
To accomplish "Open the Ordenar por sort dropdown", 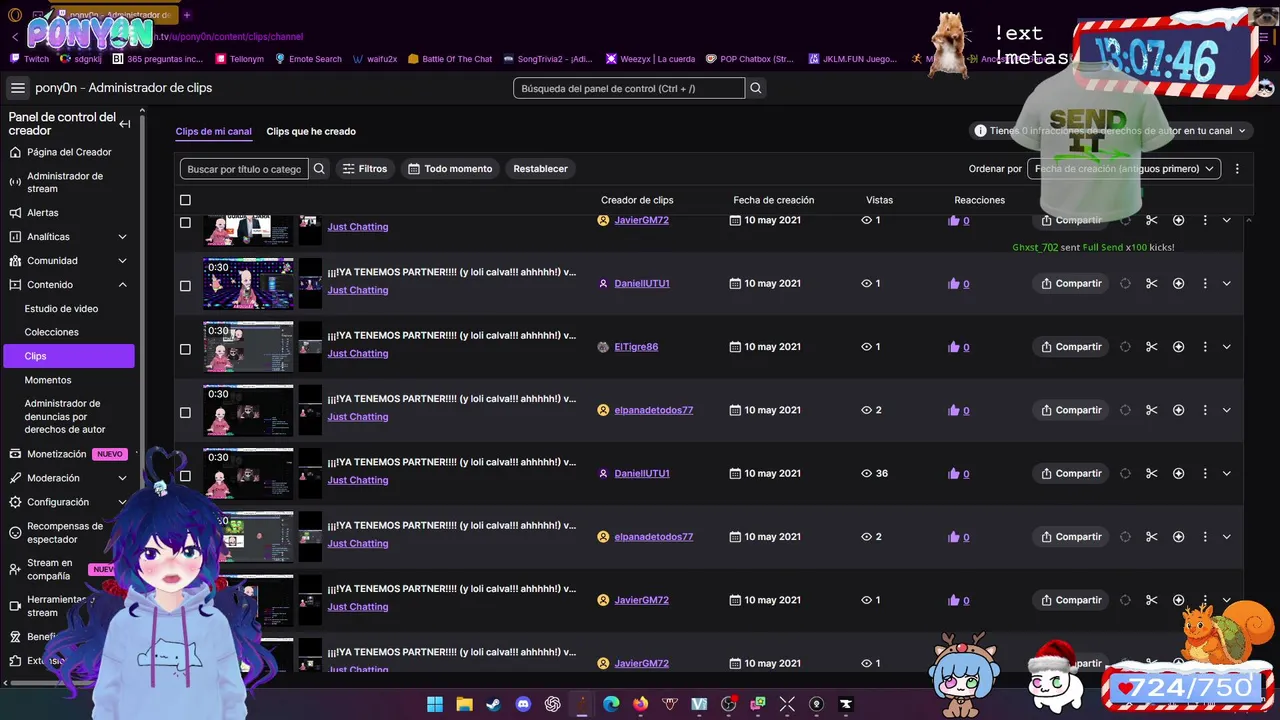I will [1124, 169].
